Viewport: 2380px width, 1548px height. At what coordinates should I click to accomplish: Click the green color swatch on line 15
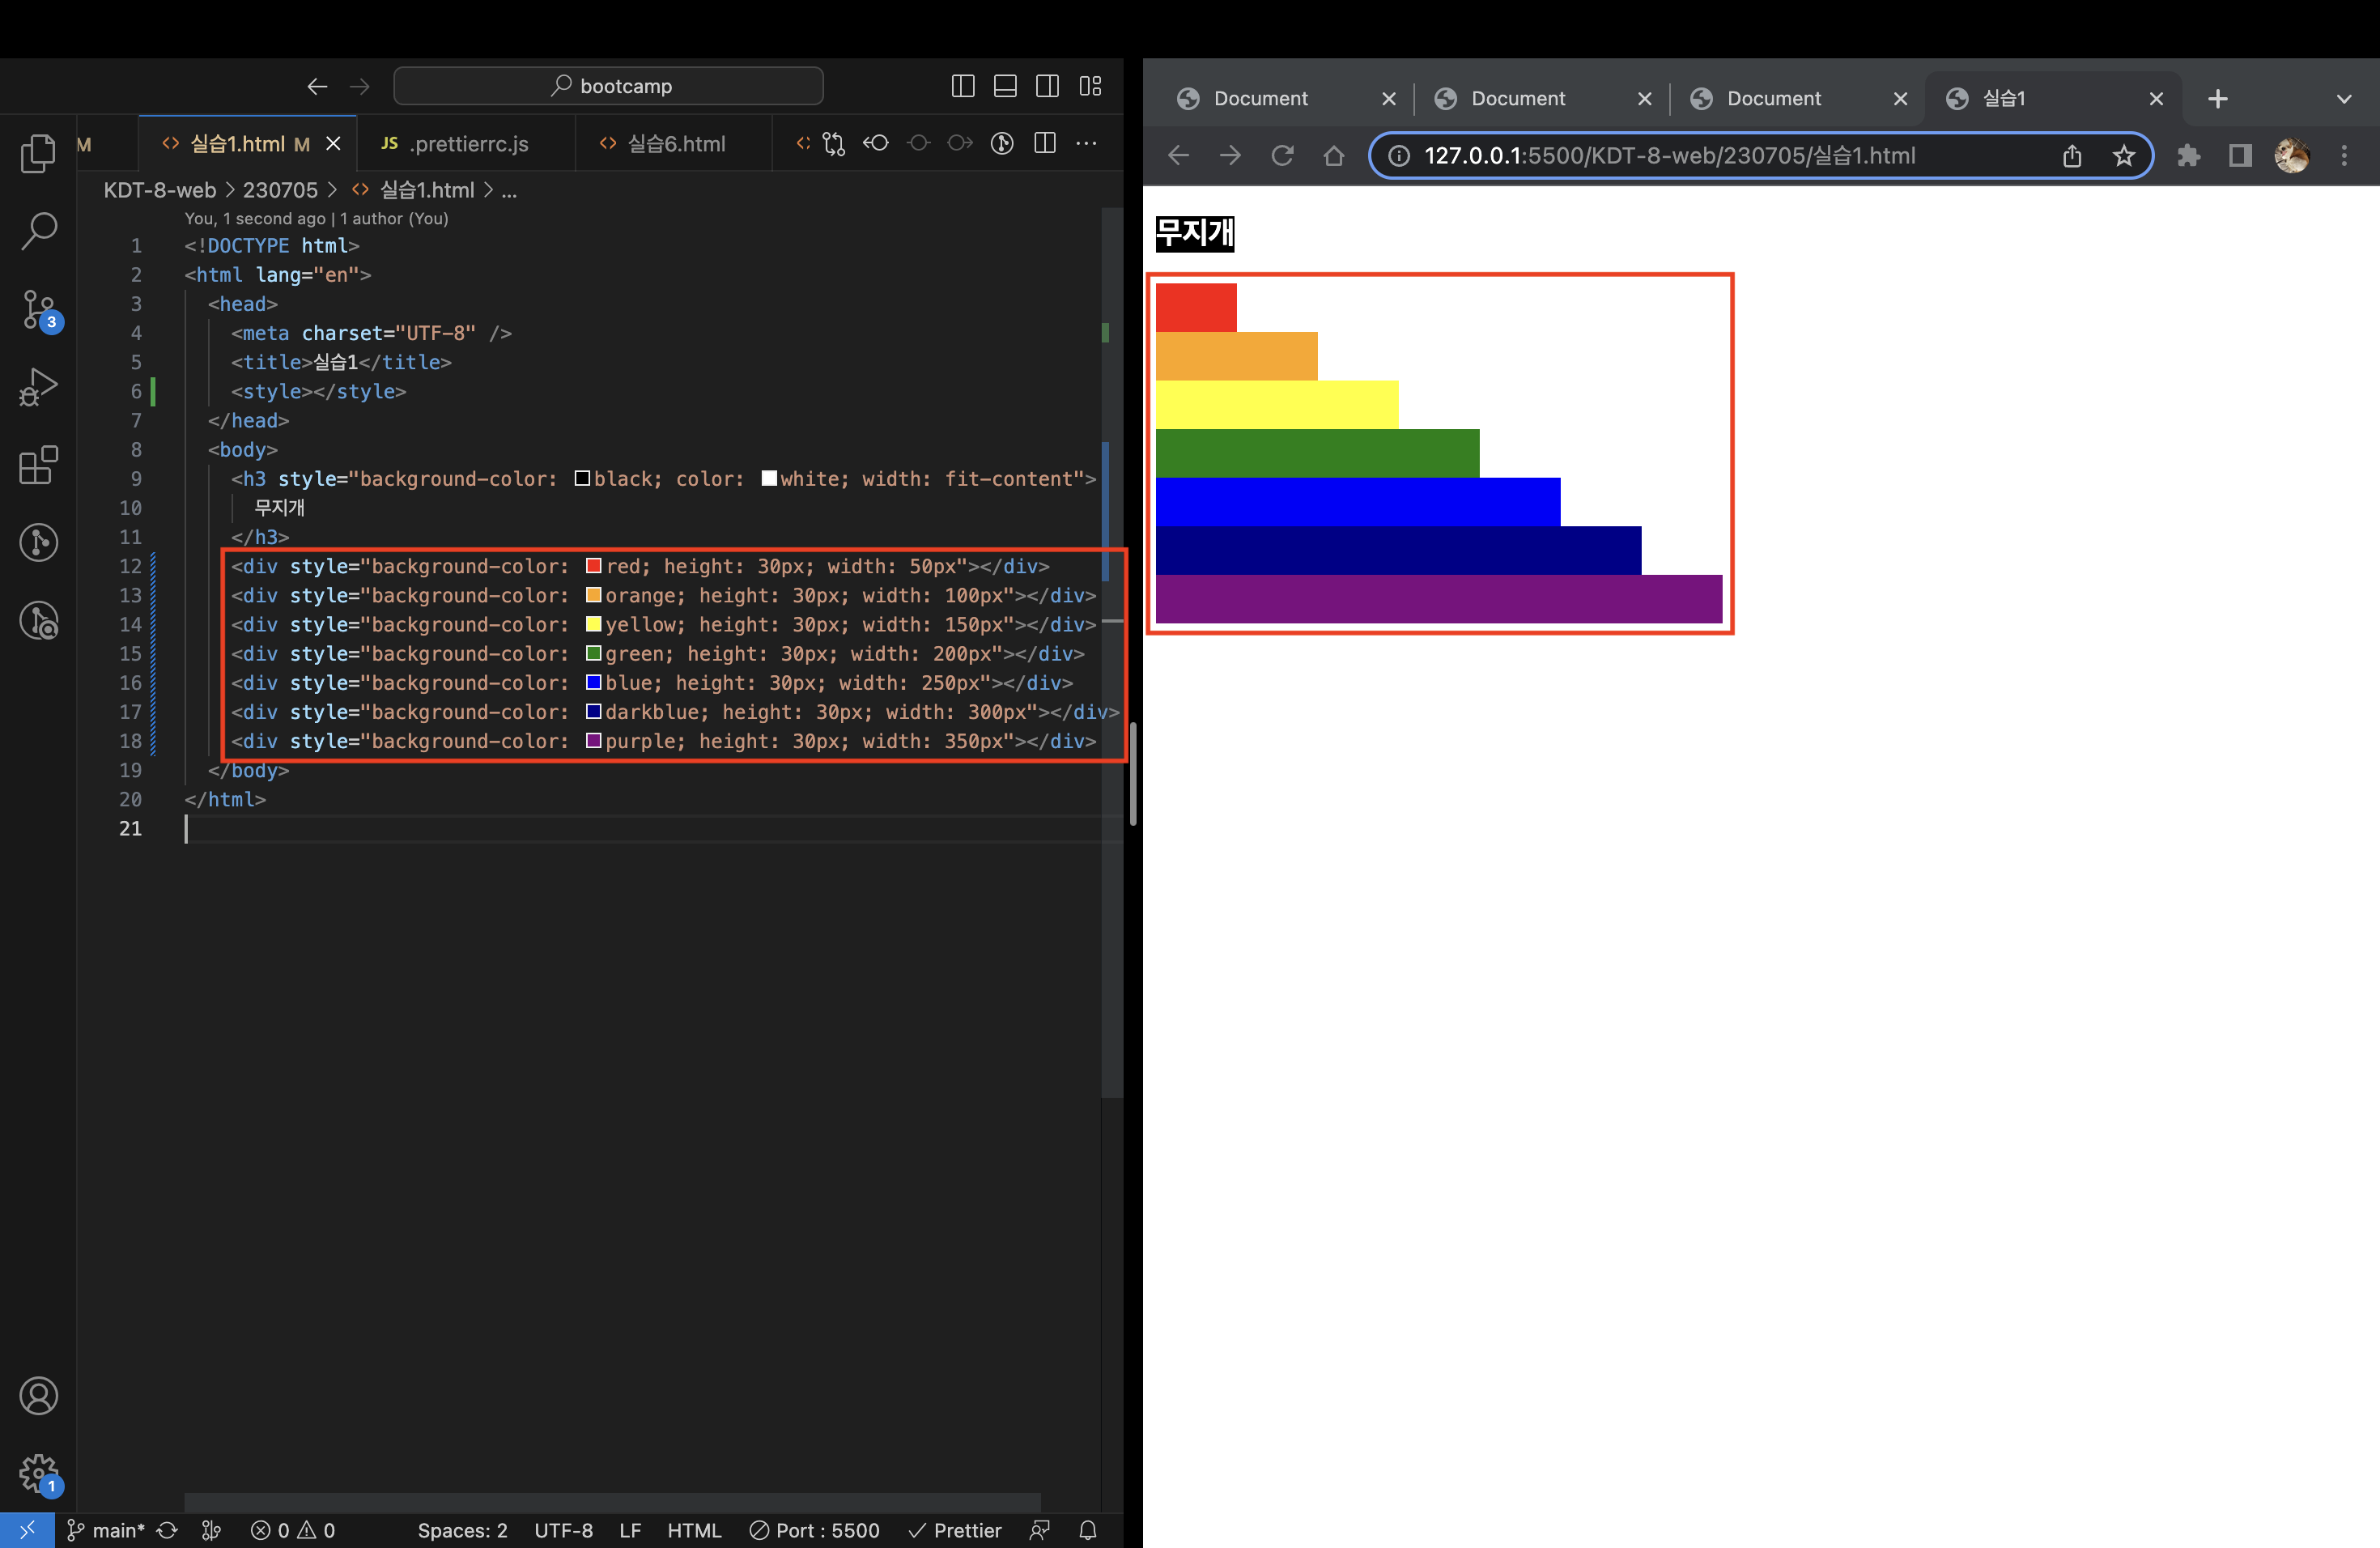tap(593, 654)
